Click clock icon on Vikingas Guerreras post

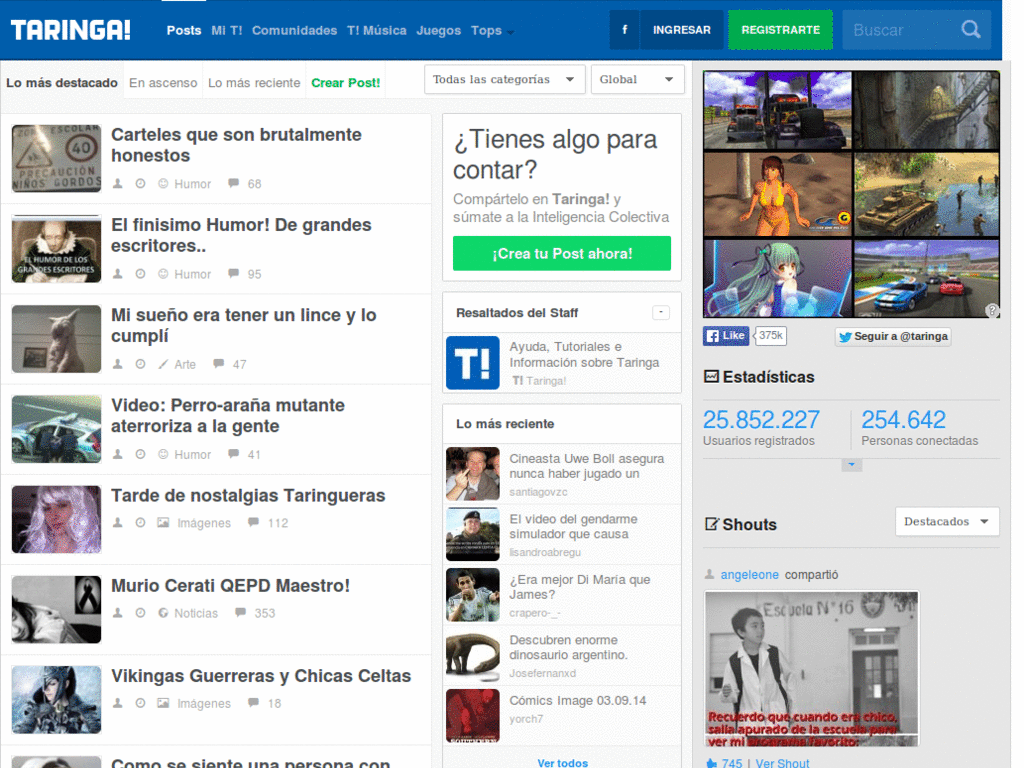point(140,703)
